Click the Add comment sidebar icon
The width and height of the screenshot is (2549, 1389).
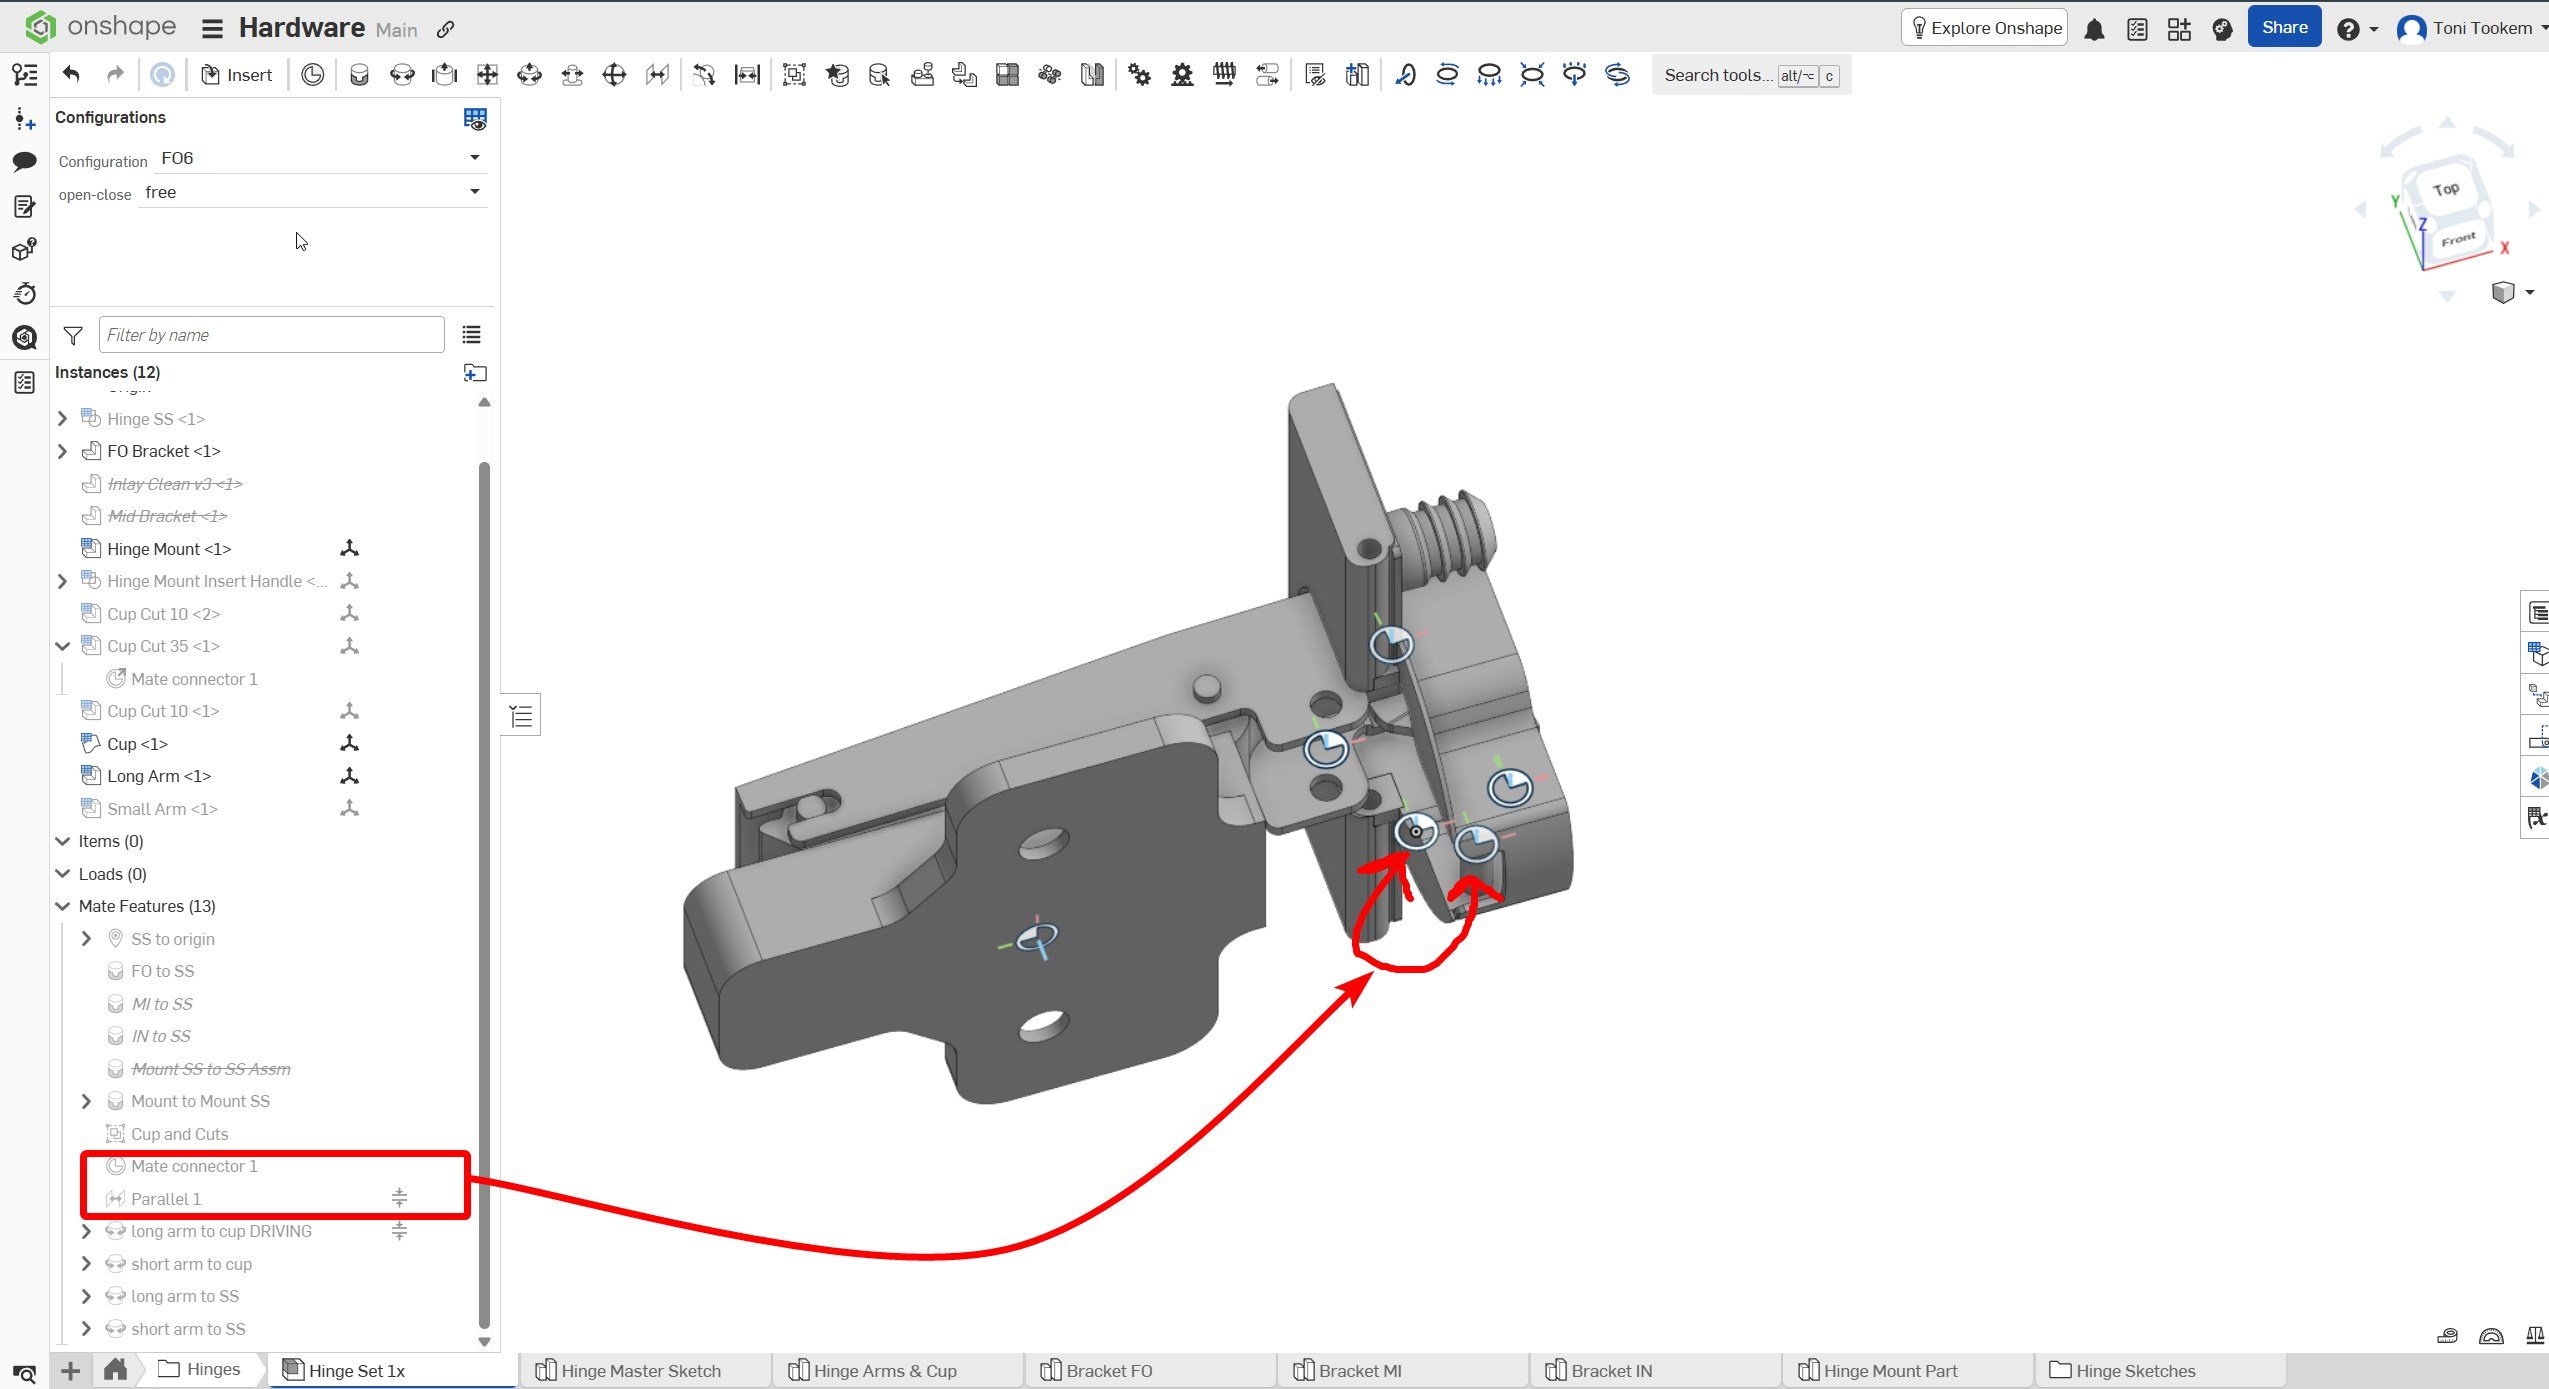click(24, 161)
